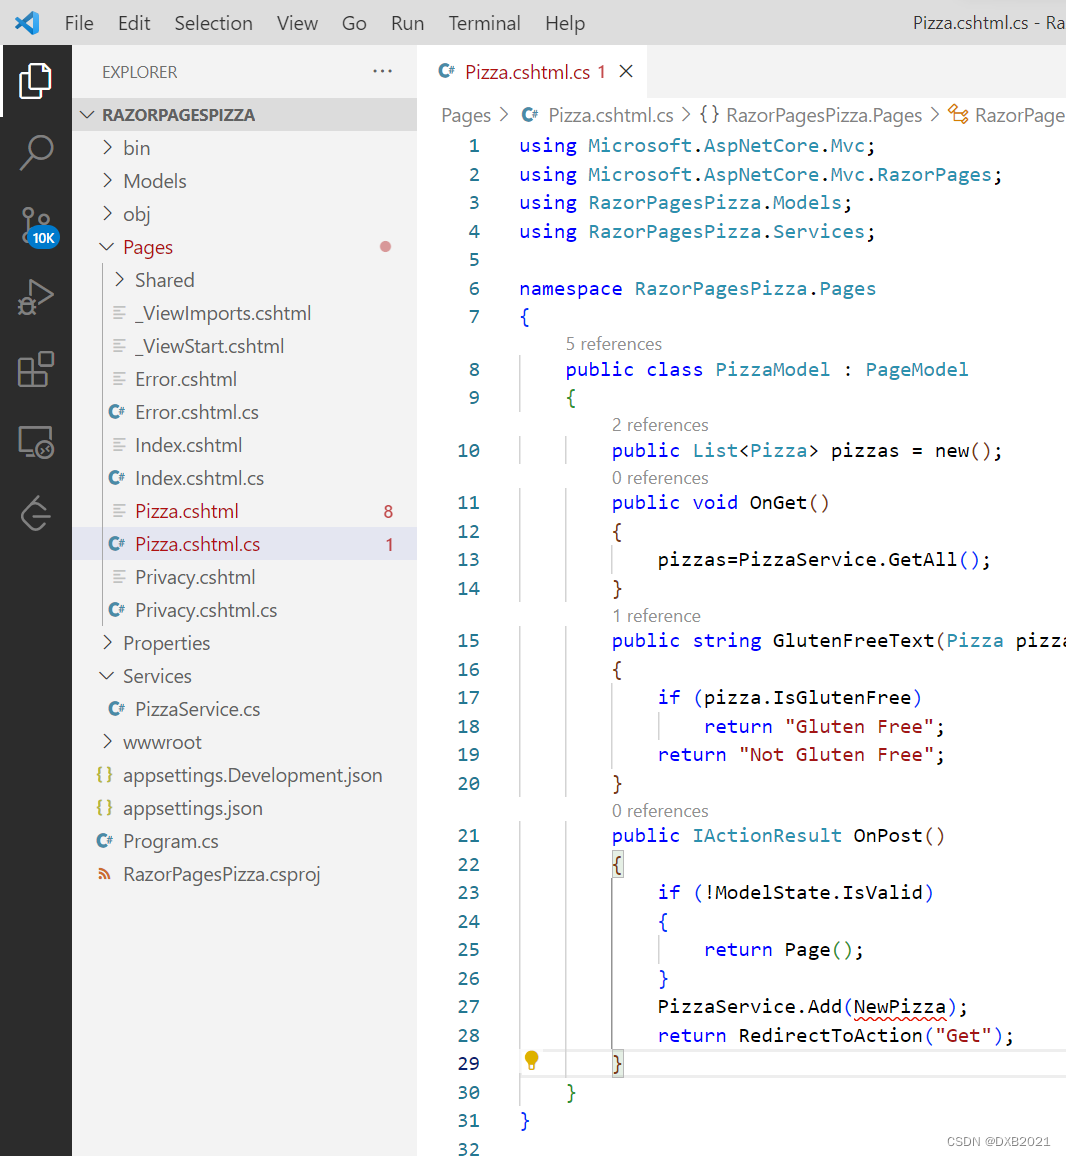Close the Pizza.cshtml.cs editor tab
This screenshot has width=1066, height=1156.
coord(626,71)
